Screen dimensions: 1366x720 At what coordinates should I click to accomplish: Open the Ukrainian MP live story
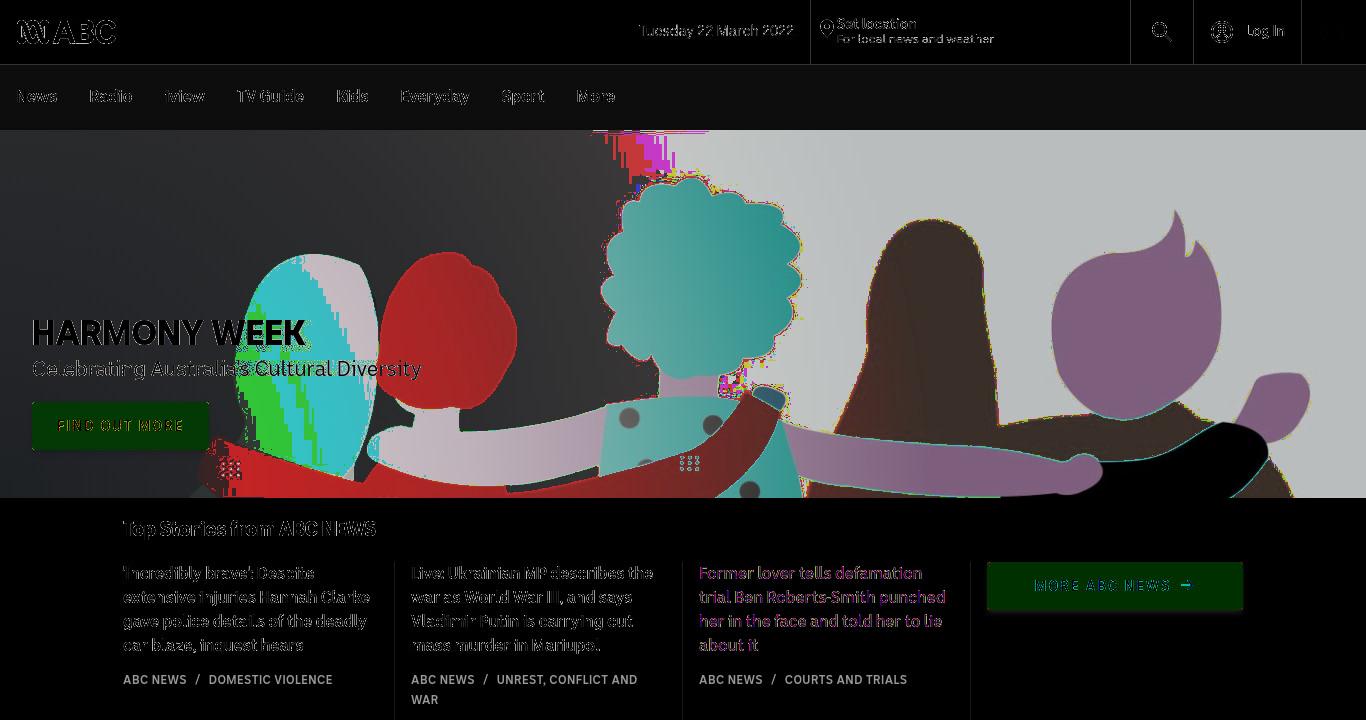coord(532,609)
